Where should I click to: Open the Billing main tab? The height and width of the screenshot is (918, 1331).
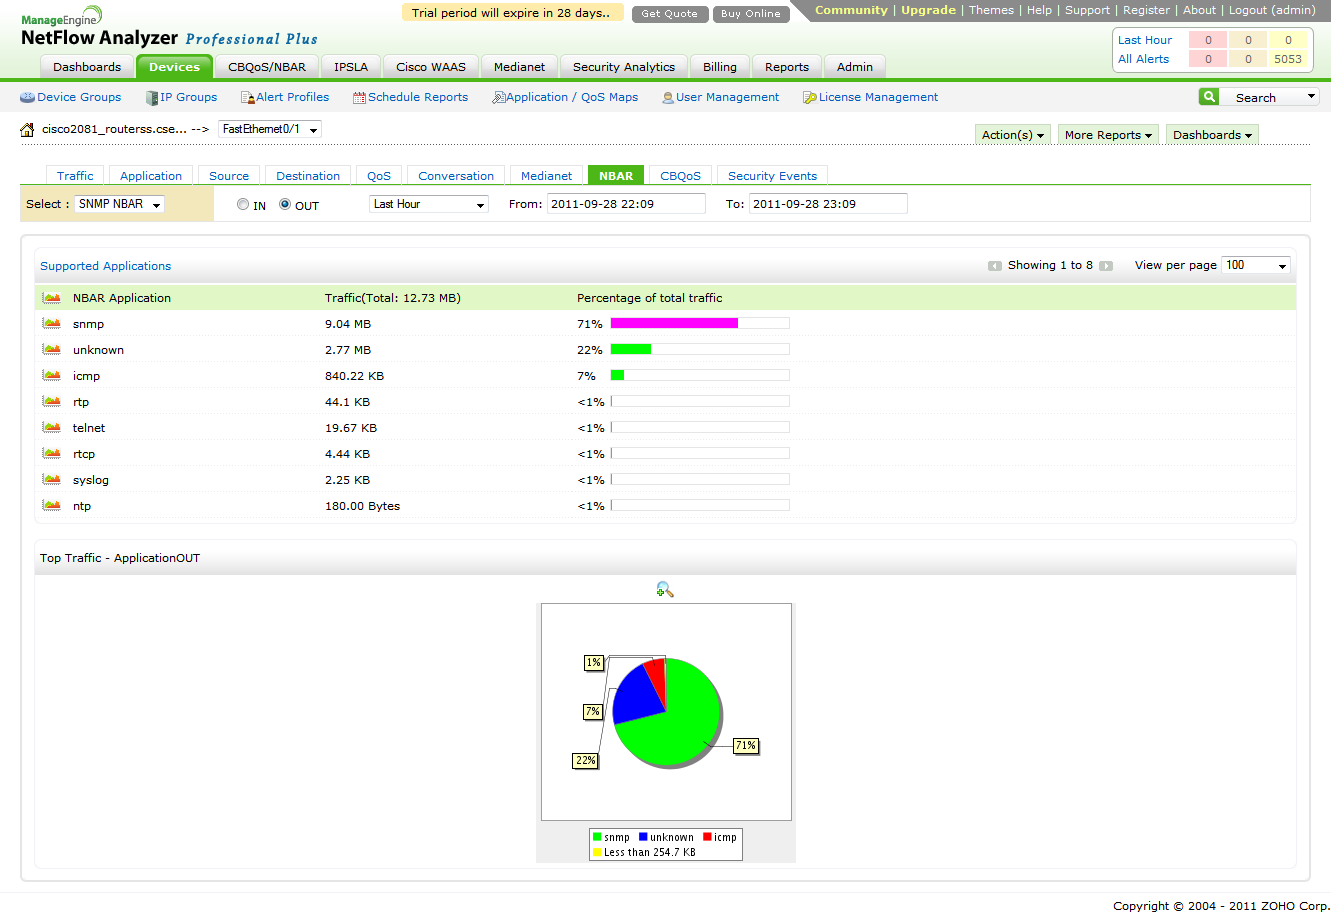pyautogui.click(x=720, y=67)
